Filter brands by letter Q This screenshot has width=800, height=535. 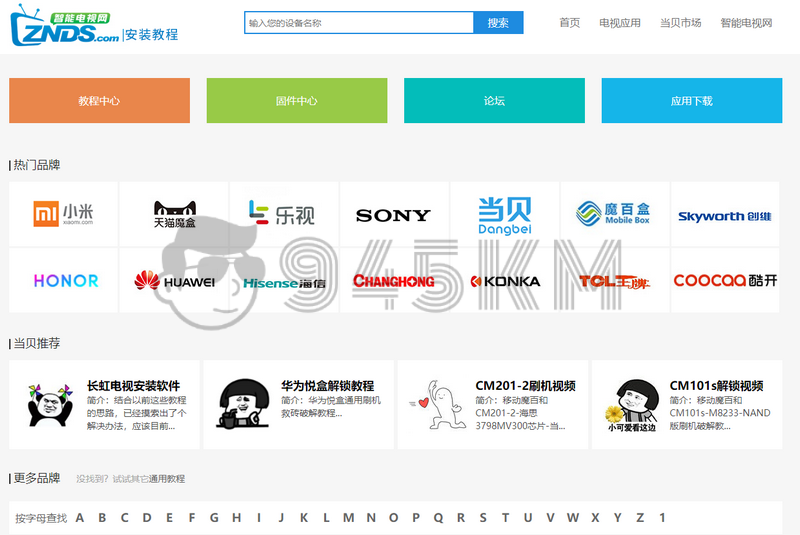(438, 518)
